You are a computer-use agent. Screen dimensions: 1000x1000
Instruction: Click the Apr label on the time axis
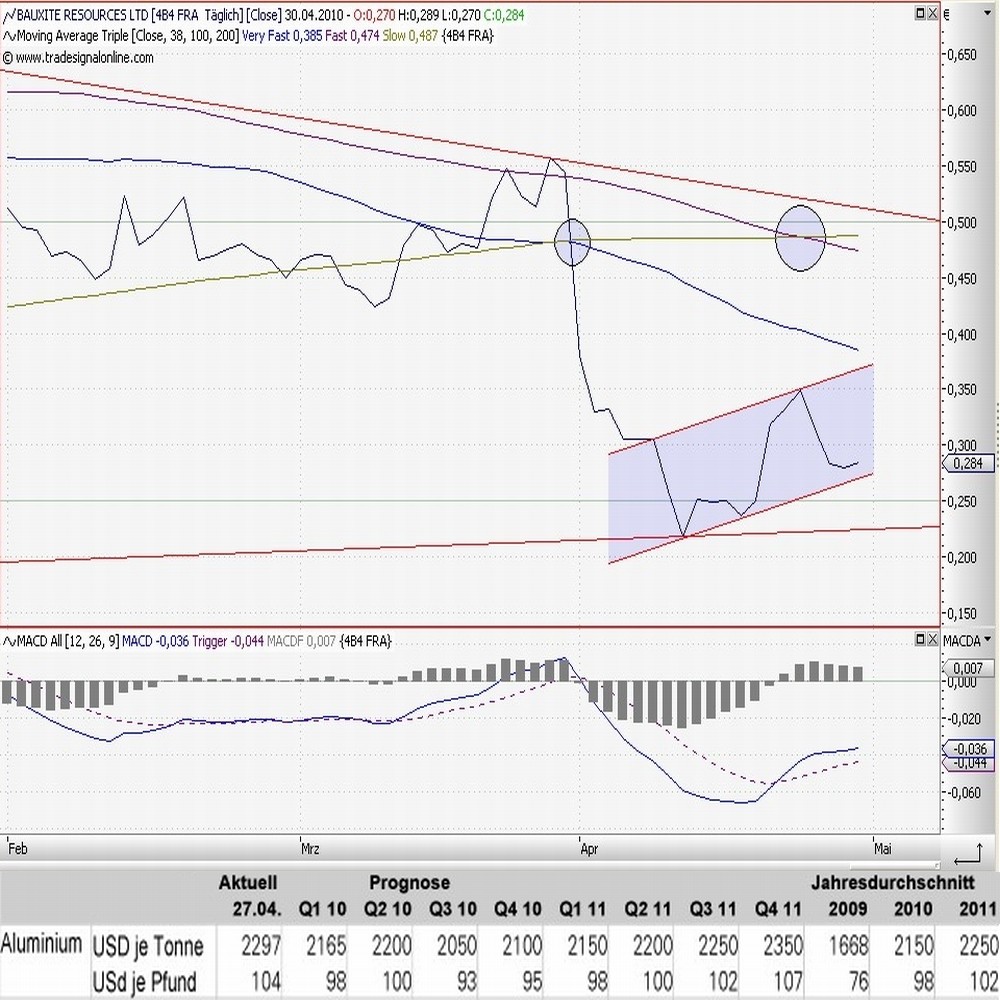click(588, 848)
